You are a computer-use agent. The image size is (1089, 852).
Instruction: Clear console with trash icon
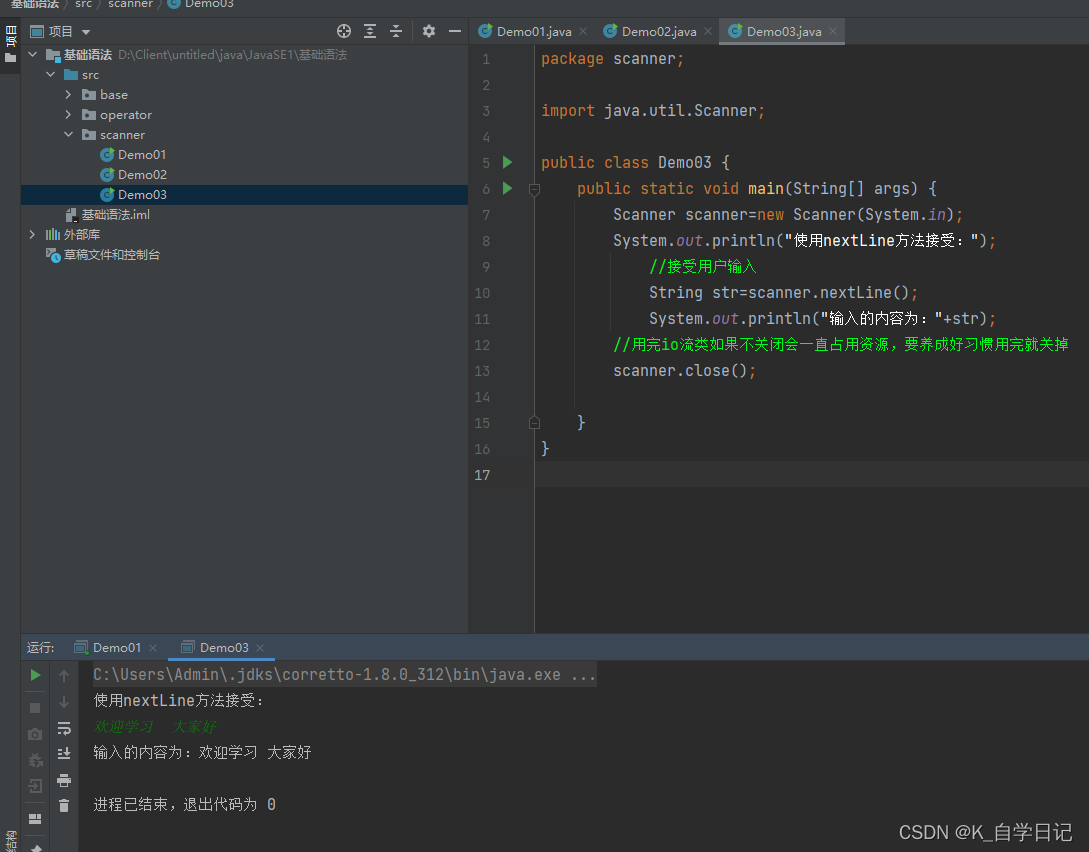click(x=64, y=805)
